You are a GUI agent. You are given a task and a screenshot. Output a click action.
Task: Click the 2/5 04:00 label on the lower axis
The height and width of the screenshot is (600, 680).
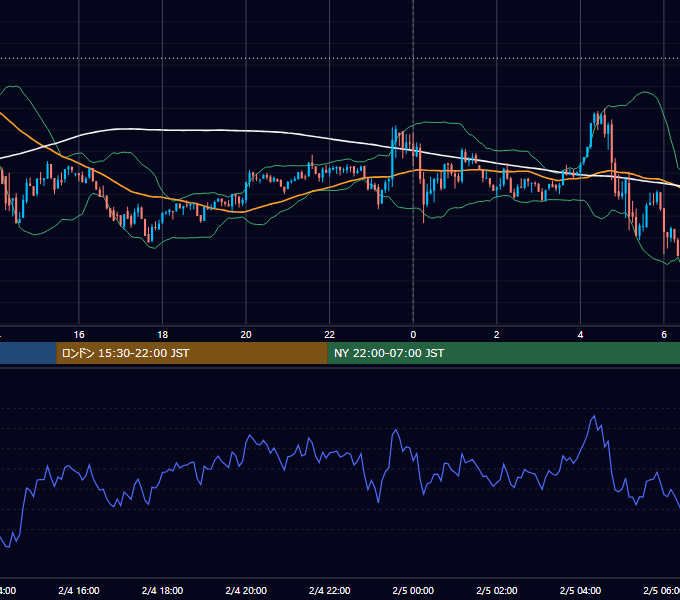click(x=580, y=590)
